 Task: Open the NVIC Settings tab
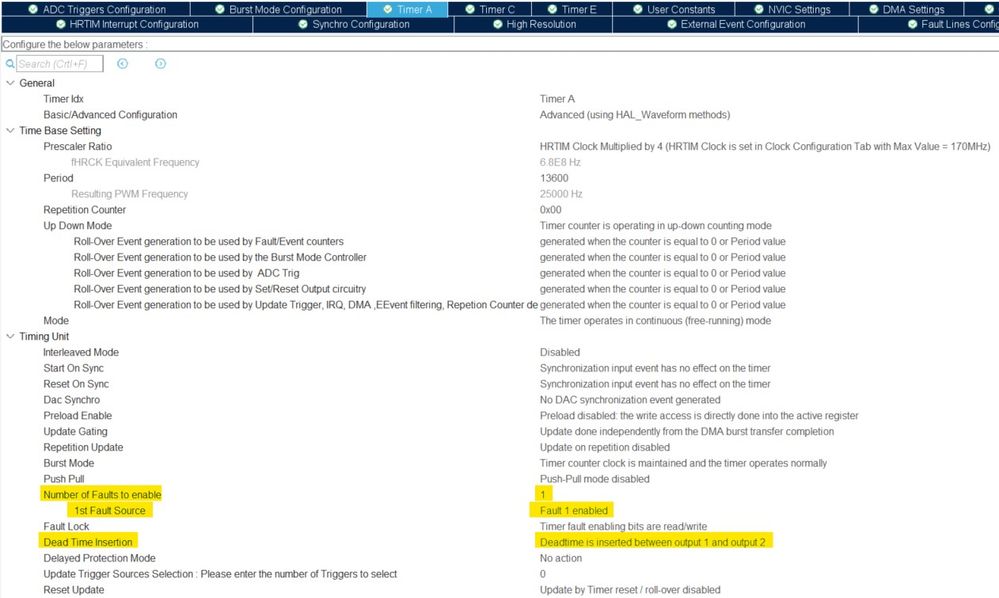[x=792, y=9]
